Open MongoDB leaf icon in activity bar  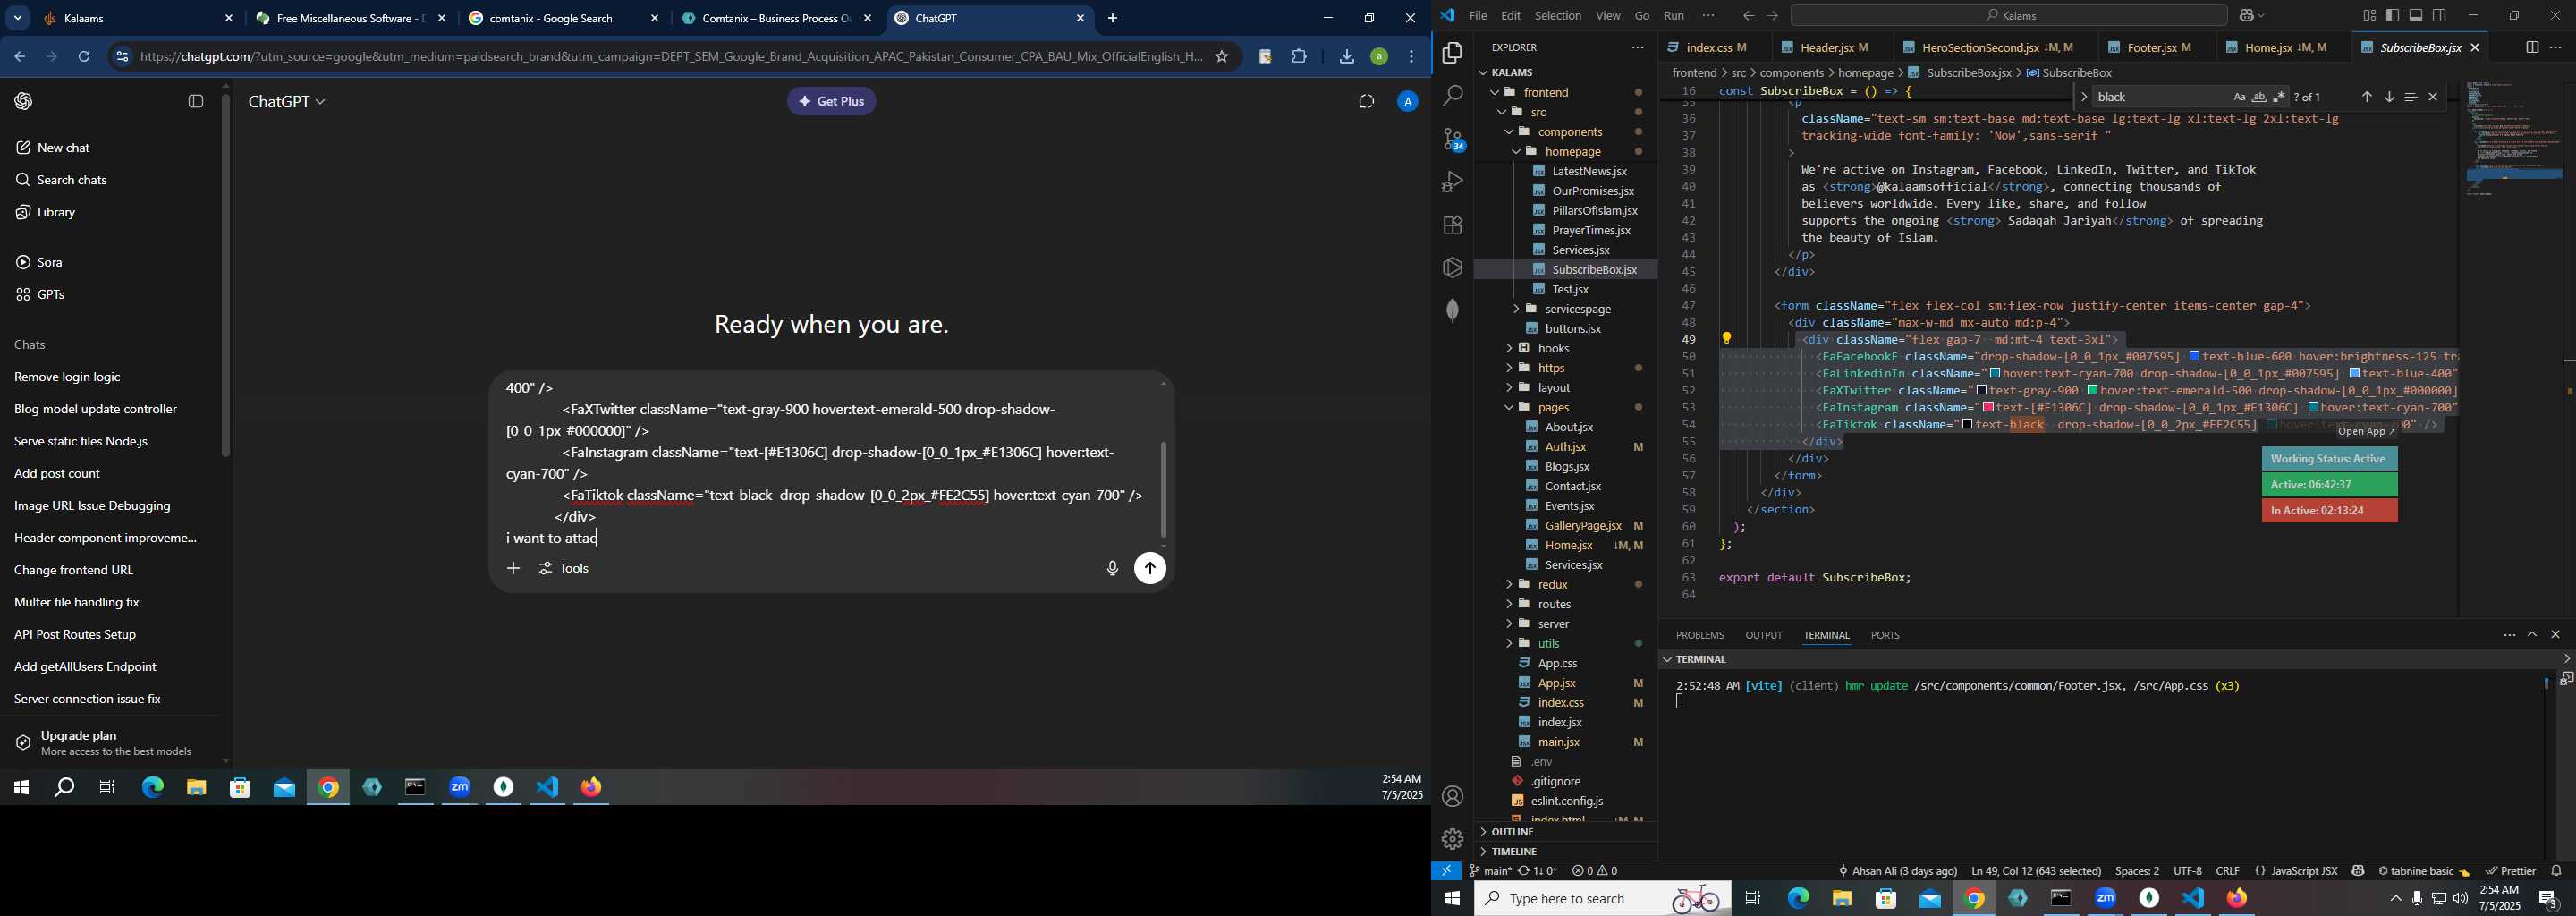[1452, 310]
